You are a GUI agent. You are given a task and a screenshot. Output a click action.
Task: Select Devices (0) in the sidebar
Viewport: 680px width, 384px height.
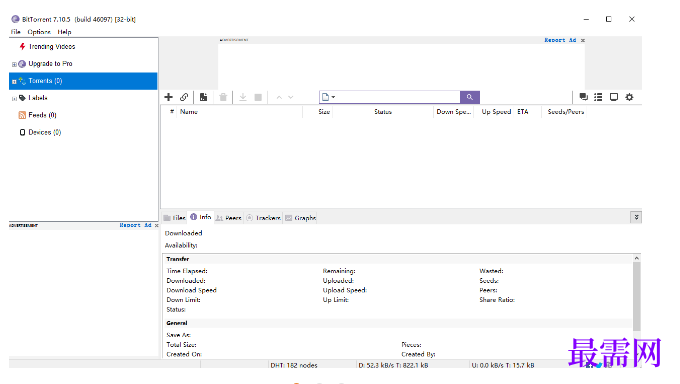pyautogui.click(x=45, y=132)
